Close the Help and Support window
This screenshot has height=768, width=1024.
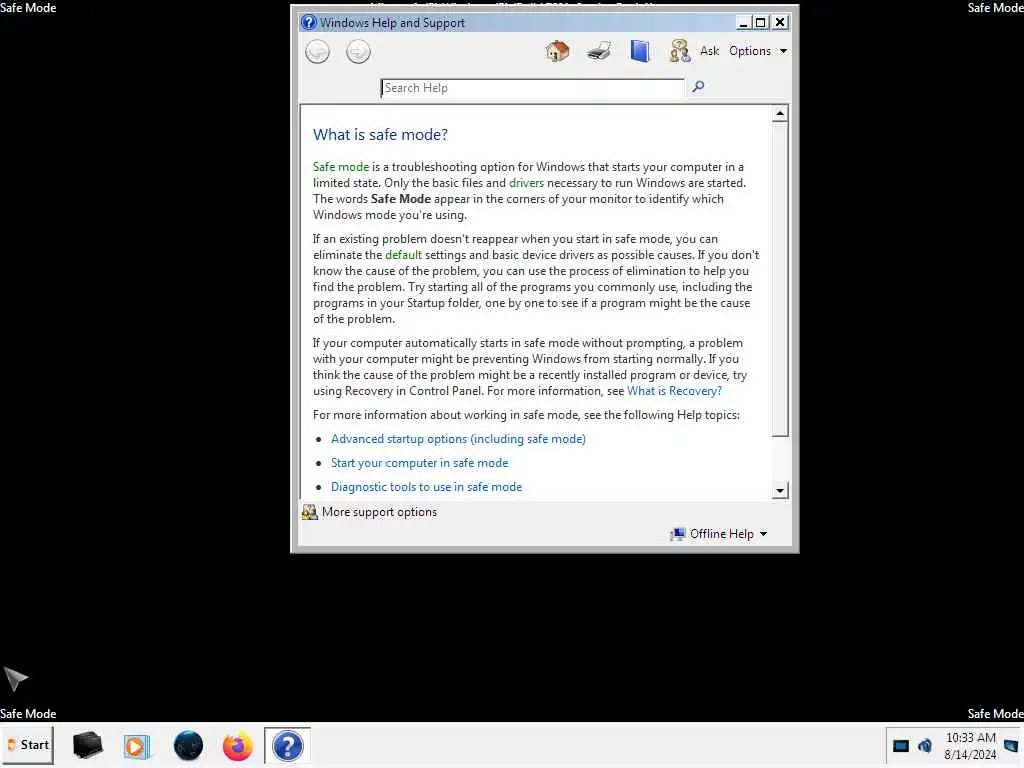(780, 22)
